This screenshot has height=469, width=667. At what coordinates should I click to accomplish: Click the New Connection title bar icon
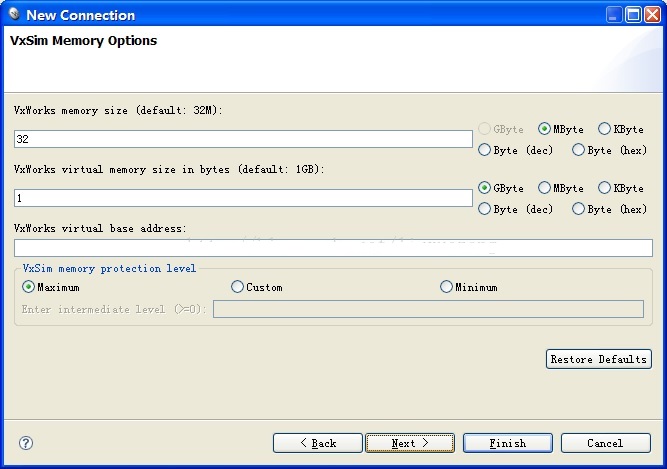pos(14,14)
